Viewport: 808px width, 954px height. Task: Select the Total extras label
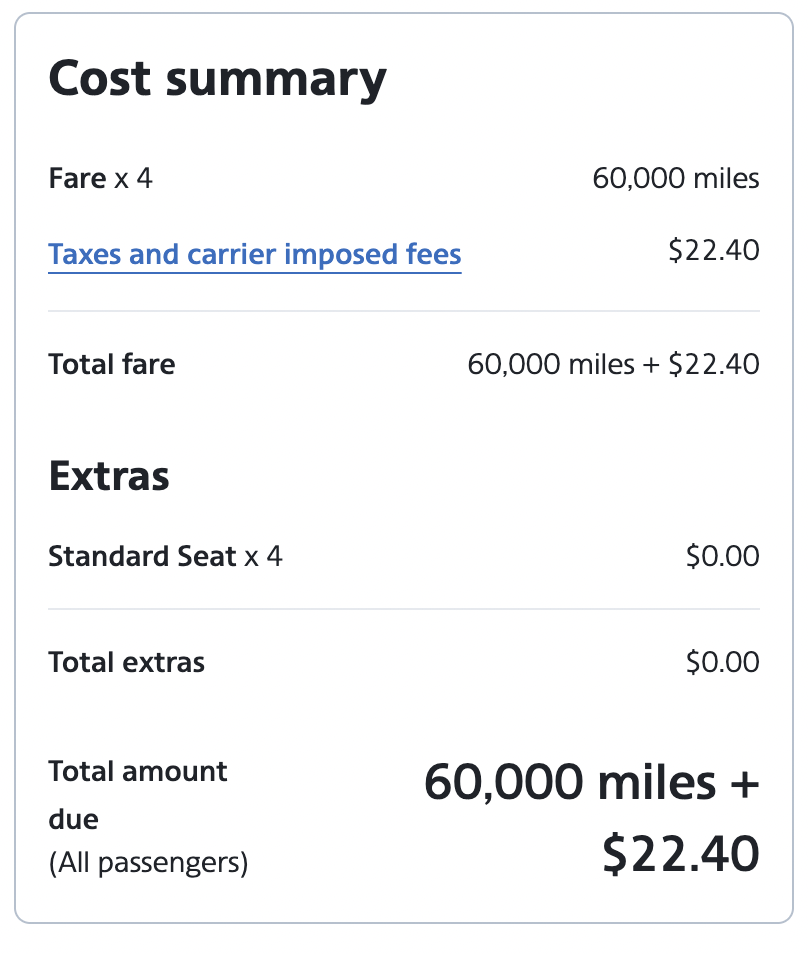tap(126, 662)
